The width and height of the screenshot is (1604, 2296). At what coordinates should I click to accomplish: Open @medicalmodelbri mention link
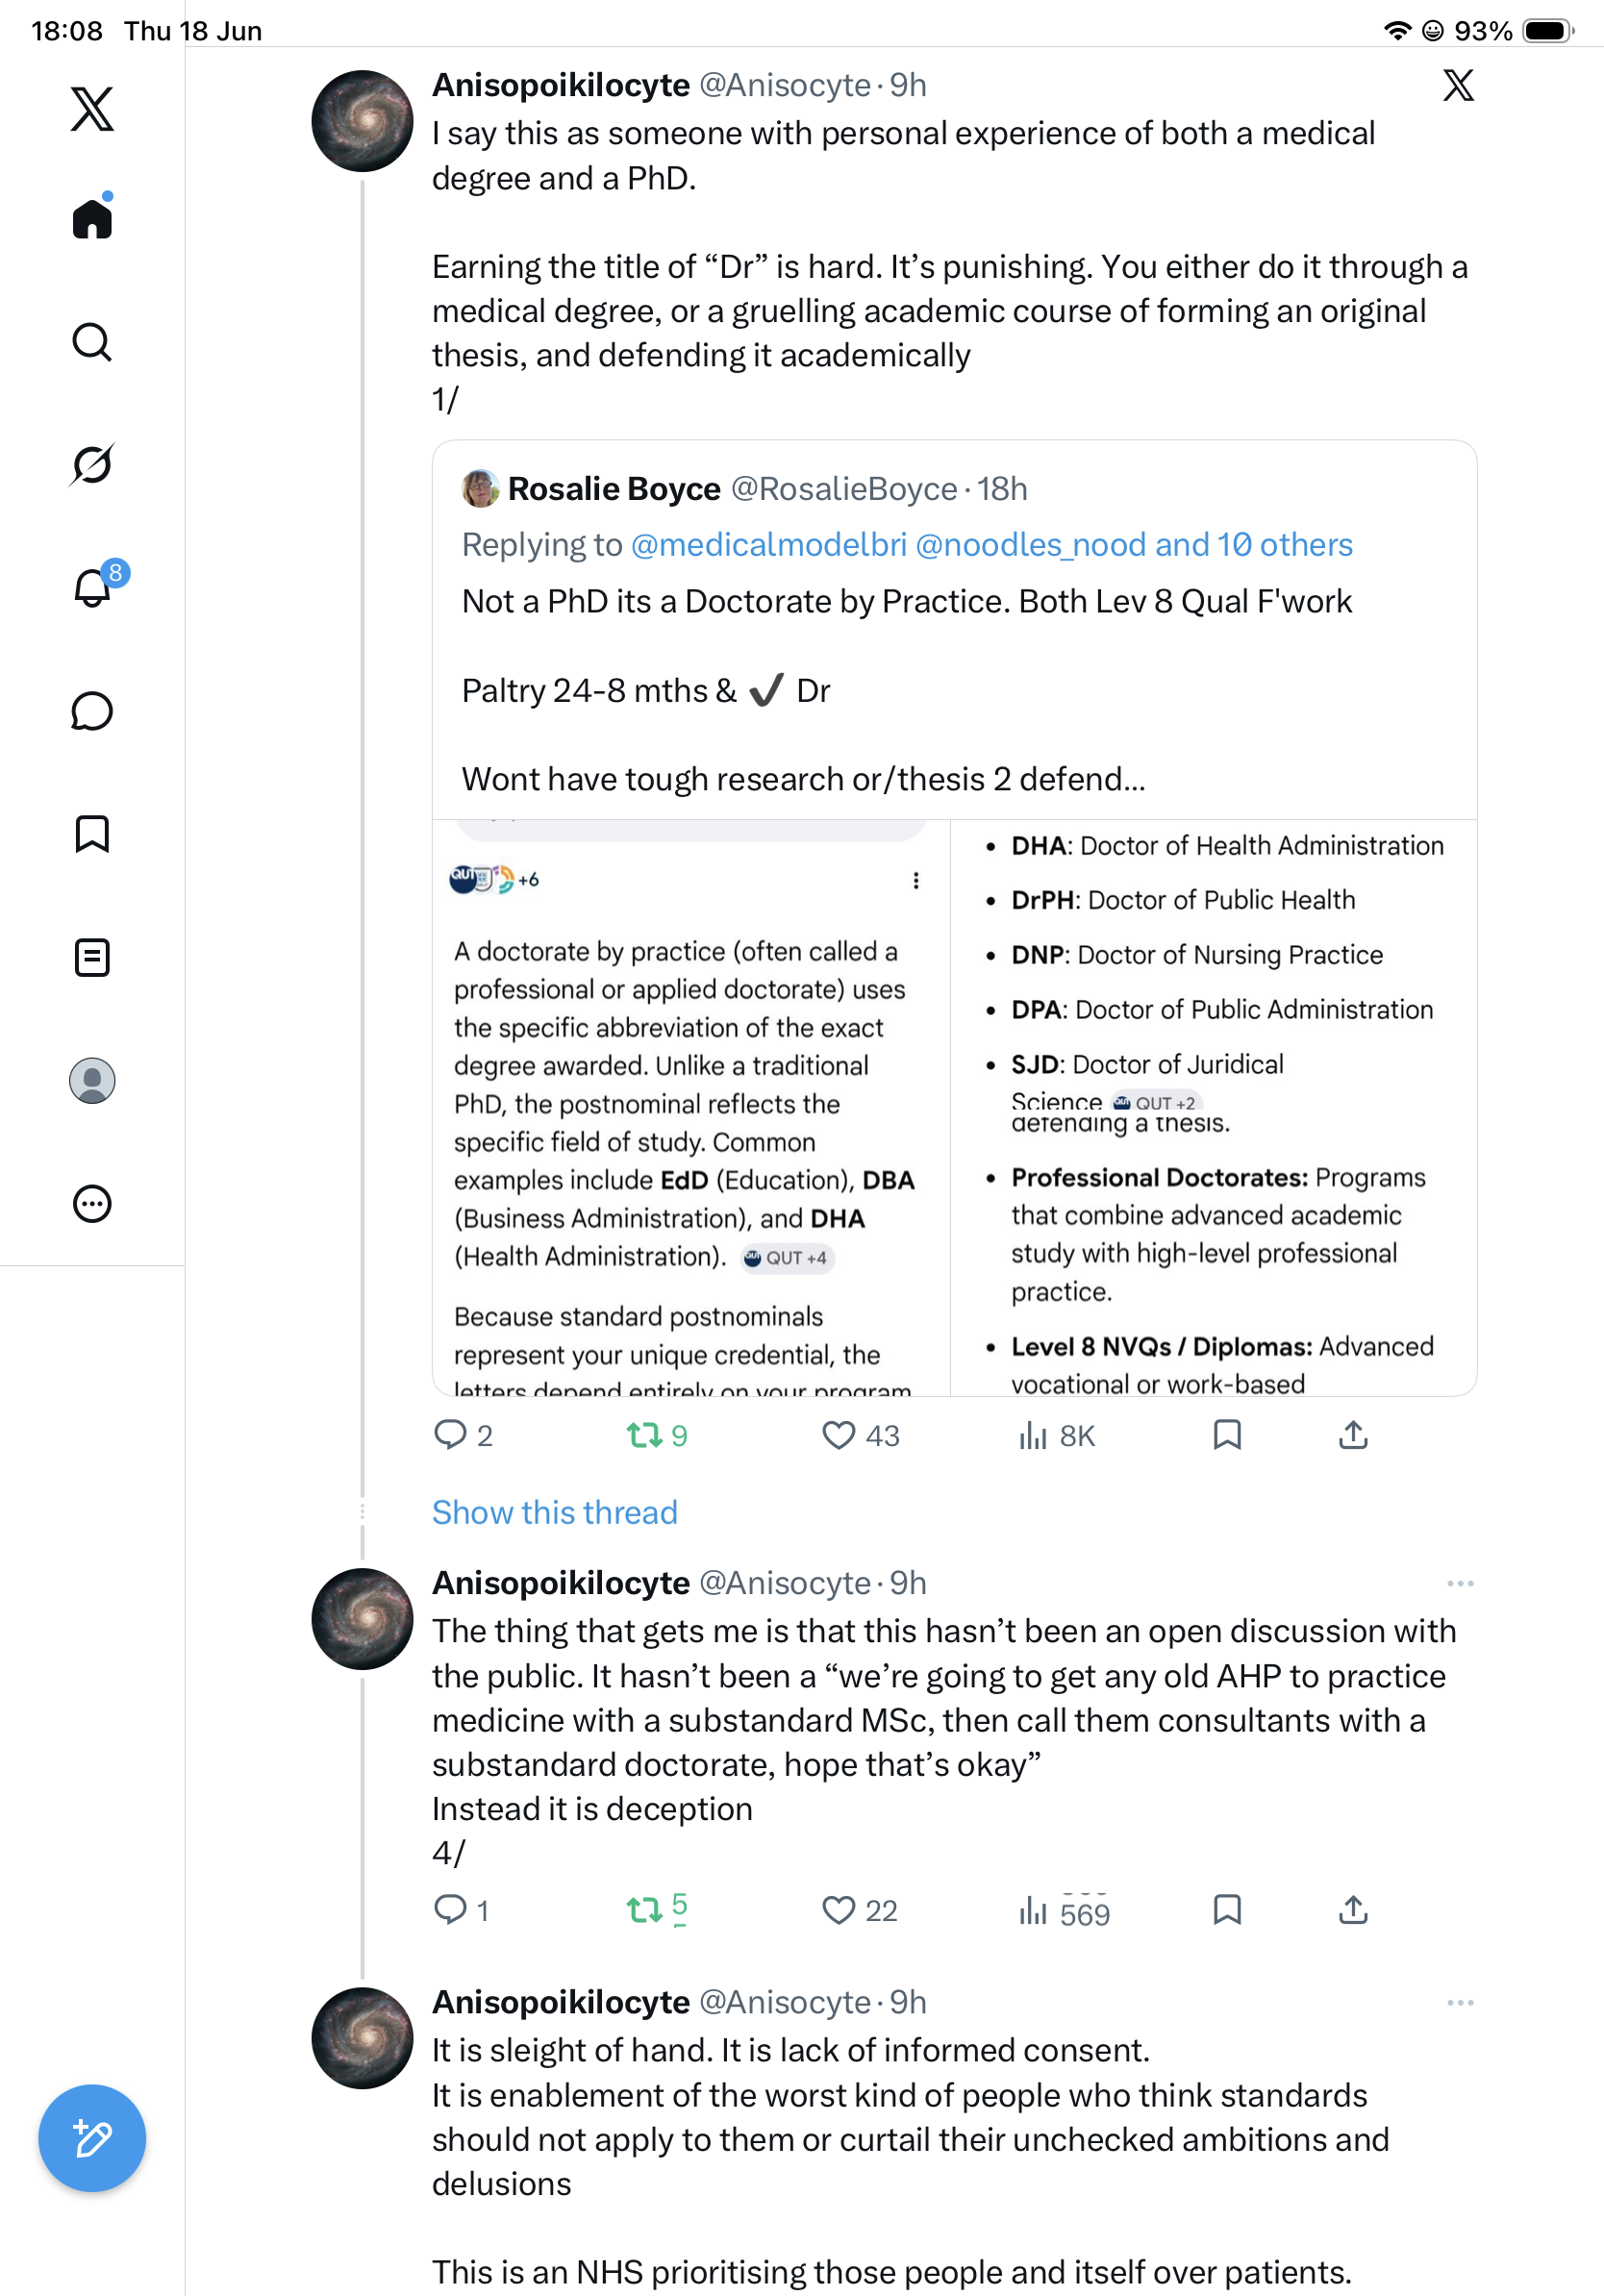pos(769,544)
